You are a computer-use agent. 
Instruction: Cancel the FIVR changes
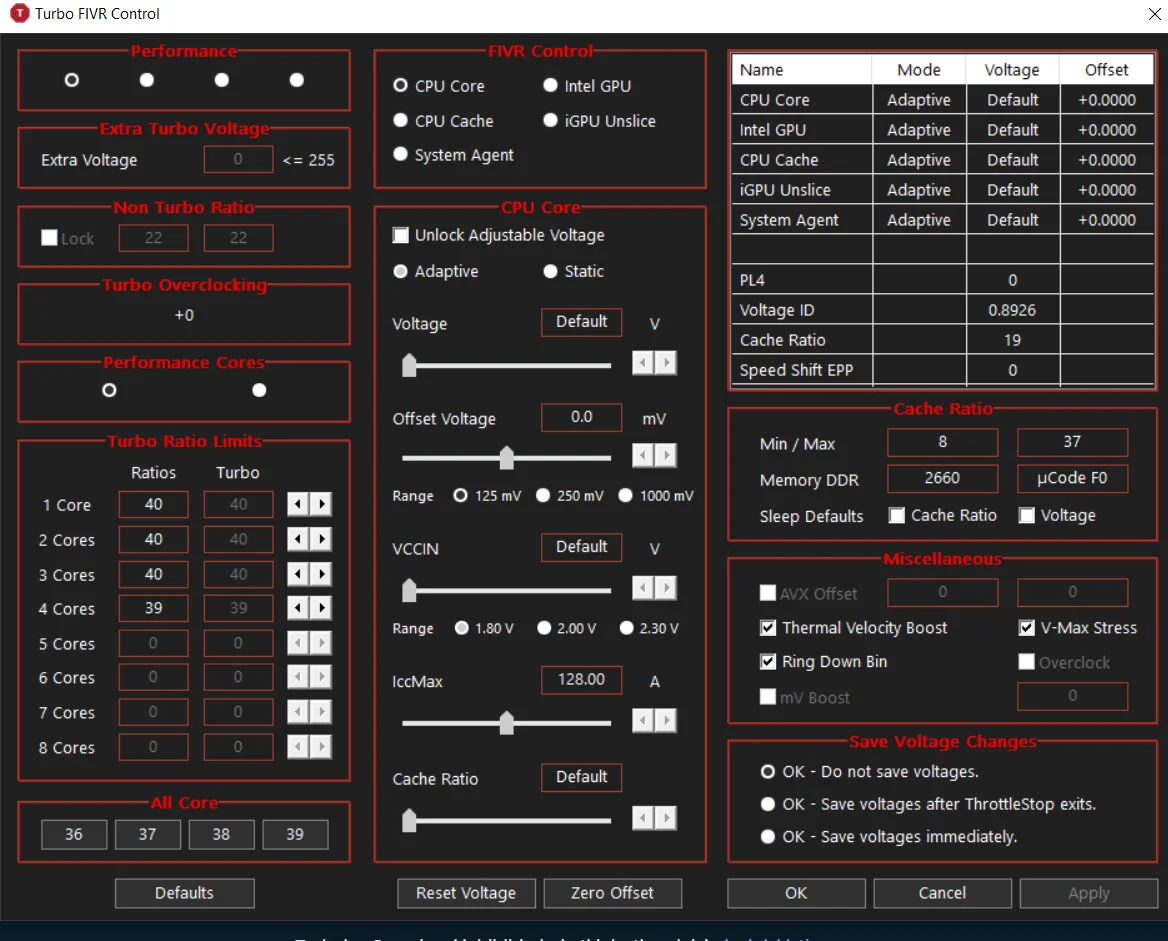(942, 893)
